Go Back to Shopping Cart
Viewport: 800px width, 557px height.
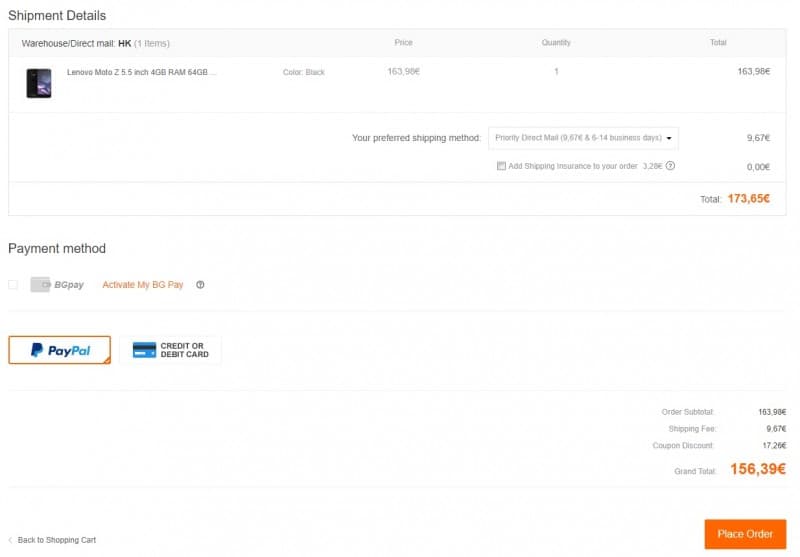click(57, 540)
